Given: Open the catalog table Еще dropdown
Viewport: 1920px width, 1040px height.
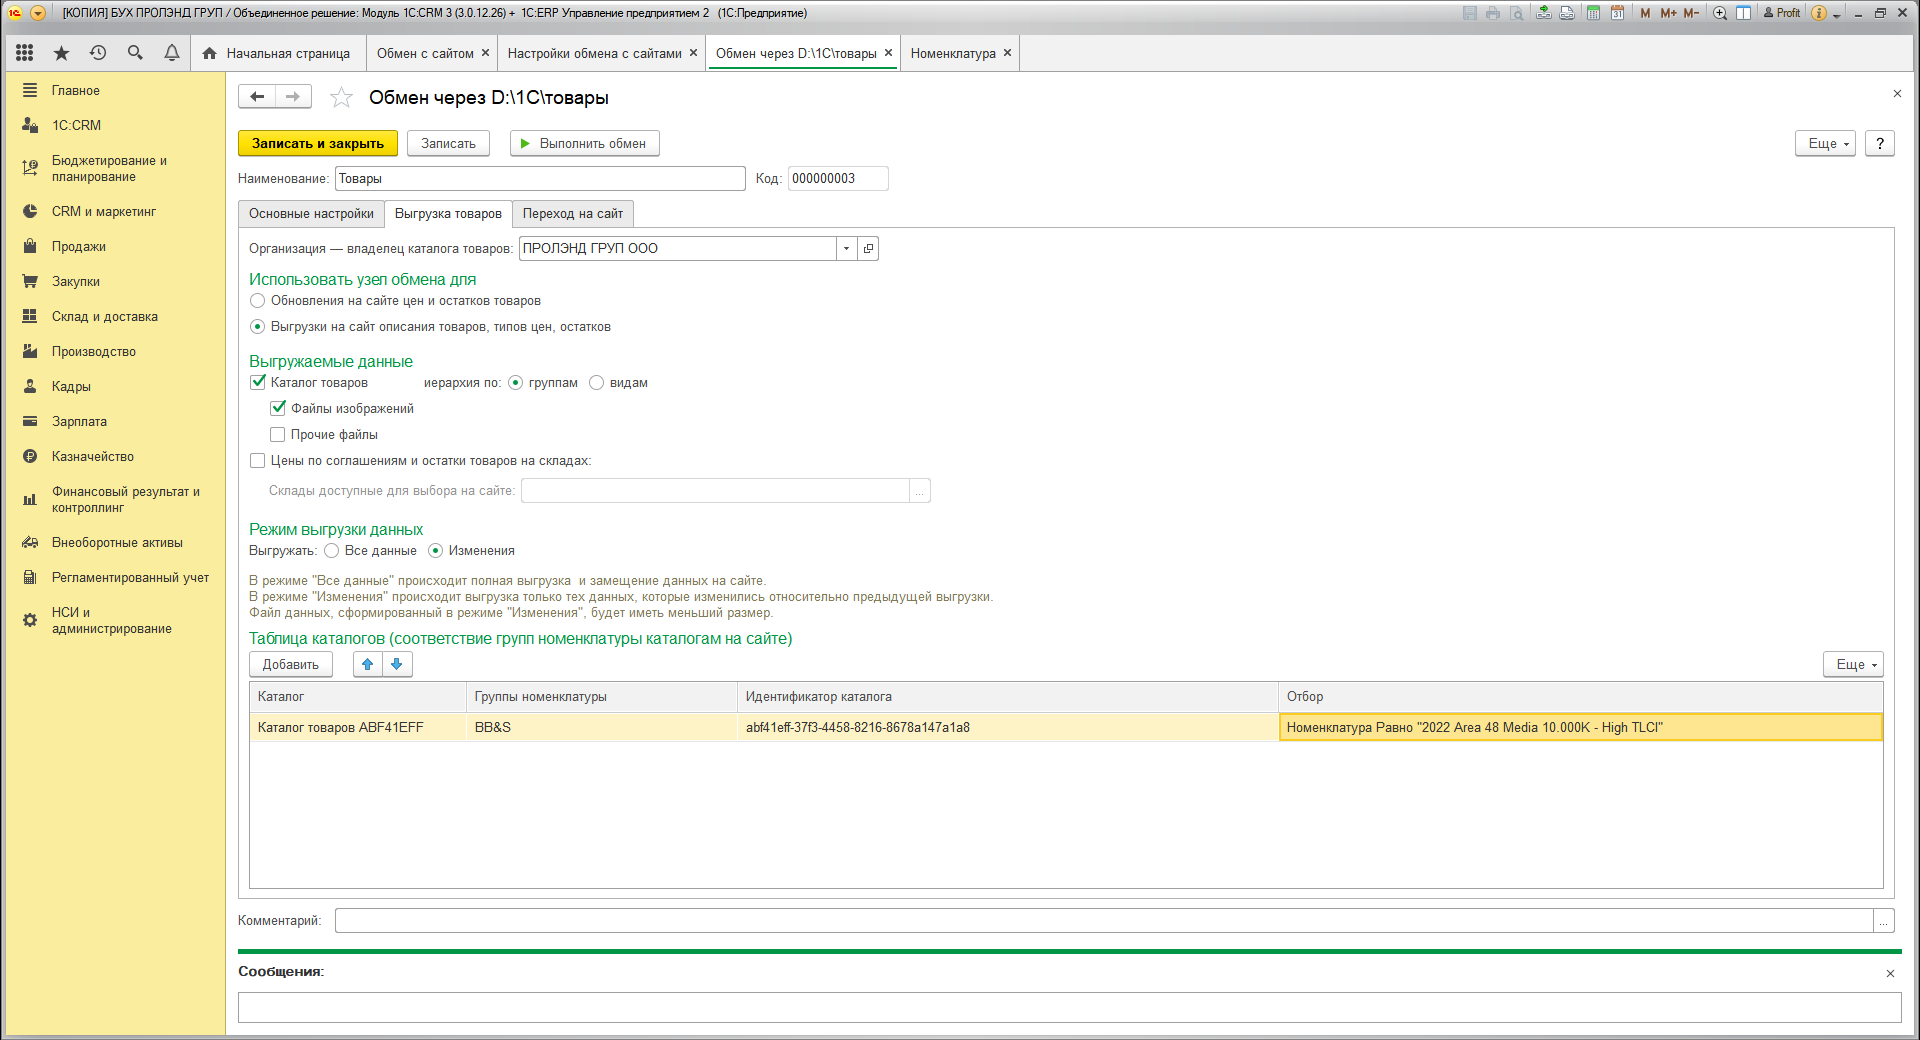Looking at the screenshot, I should pos(1853,665).
